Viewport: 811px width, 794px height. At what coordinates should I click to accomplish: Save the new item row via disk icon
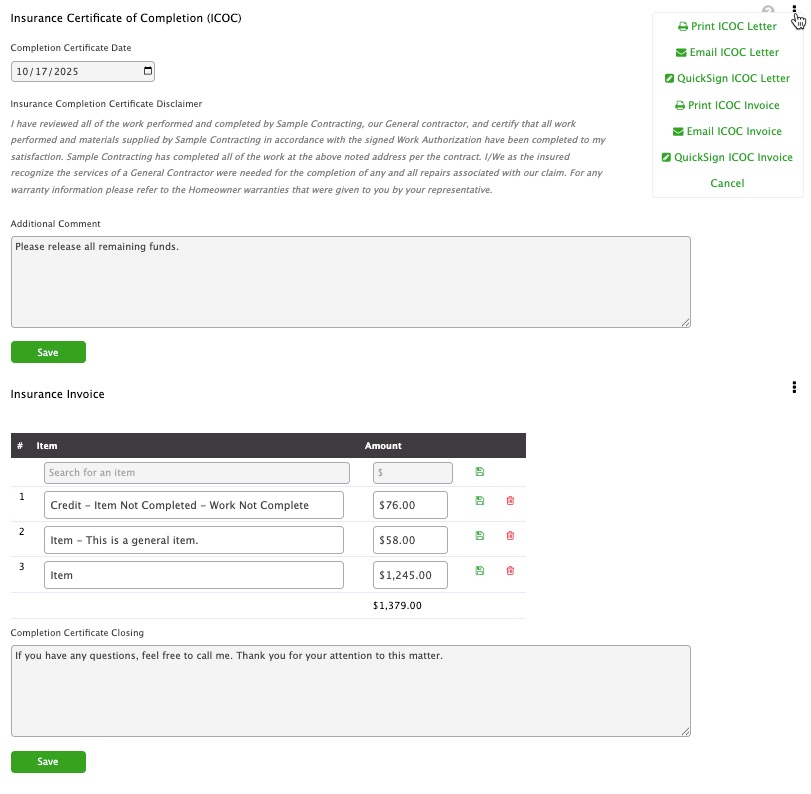click(x=479, y=472)
